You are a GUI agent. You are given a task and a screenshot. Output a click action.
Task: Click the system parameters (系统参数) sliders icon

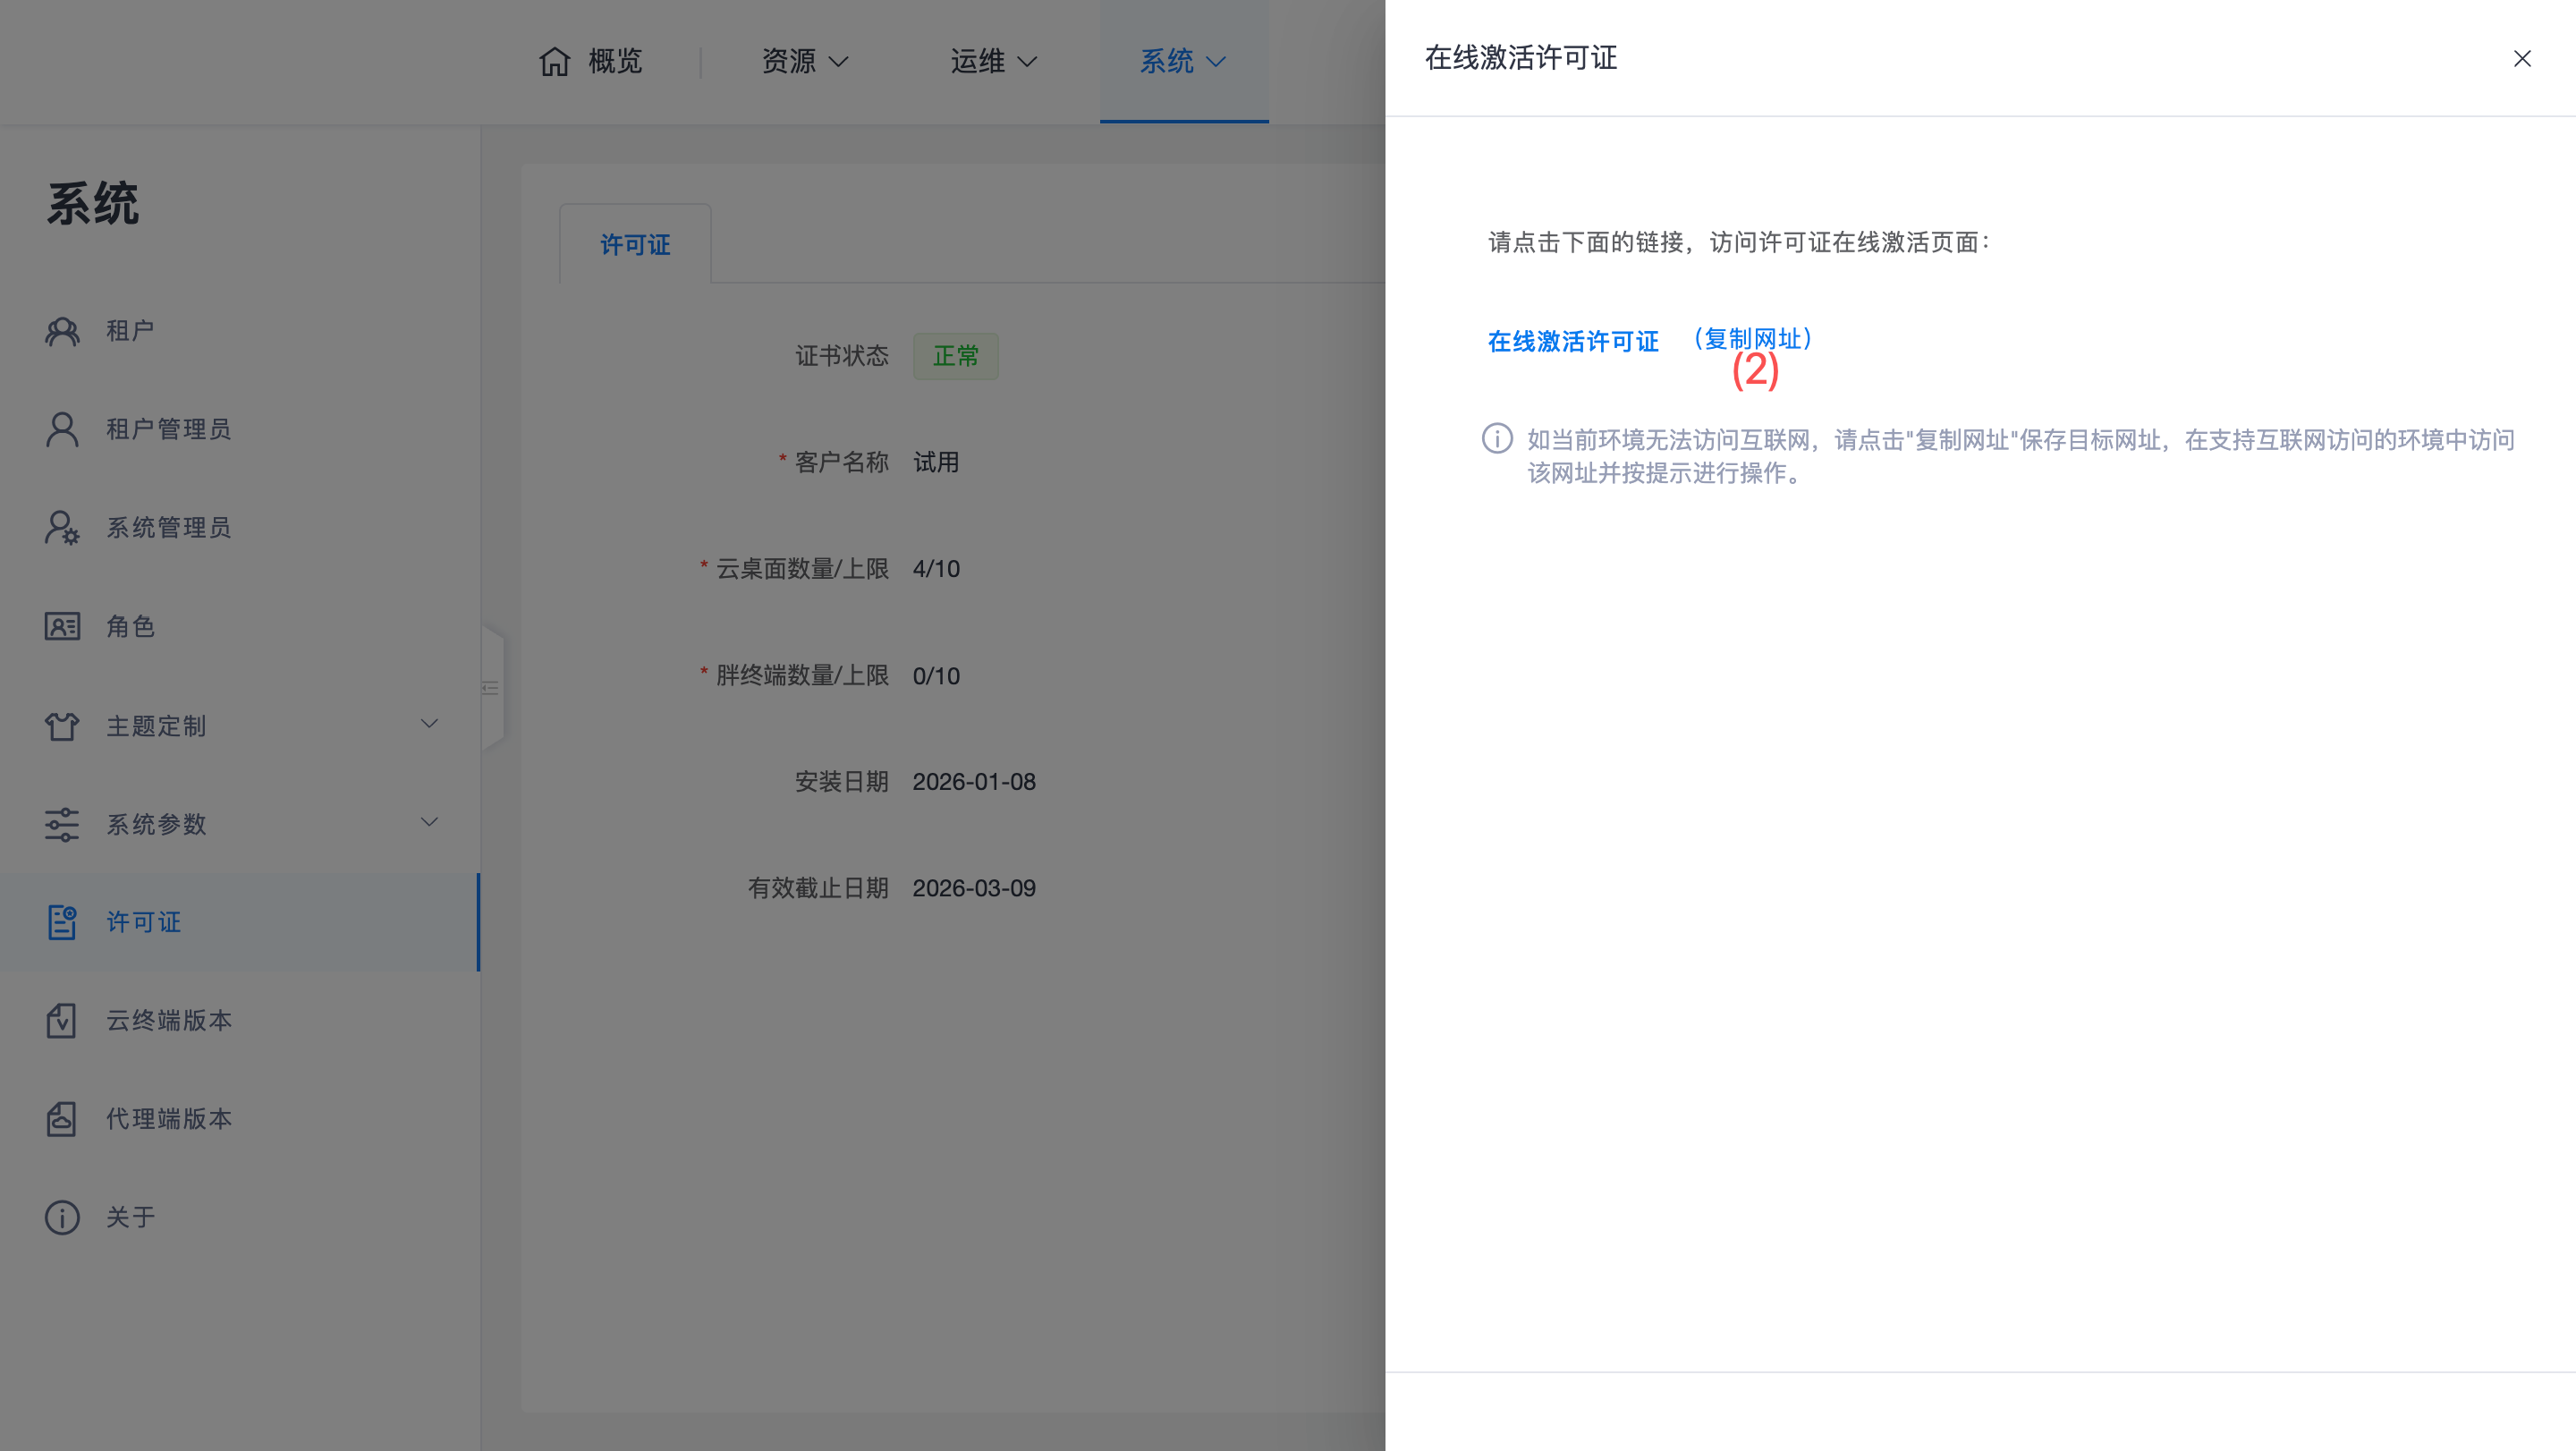pyautogui.click(x=62, y=824)
